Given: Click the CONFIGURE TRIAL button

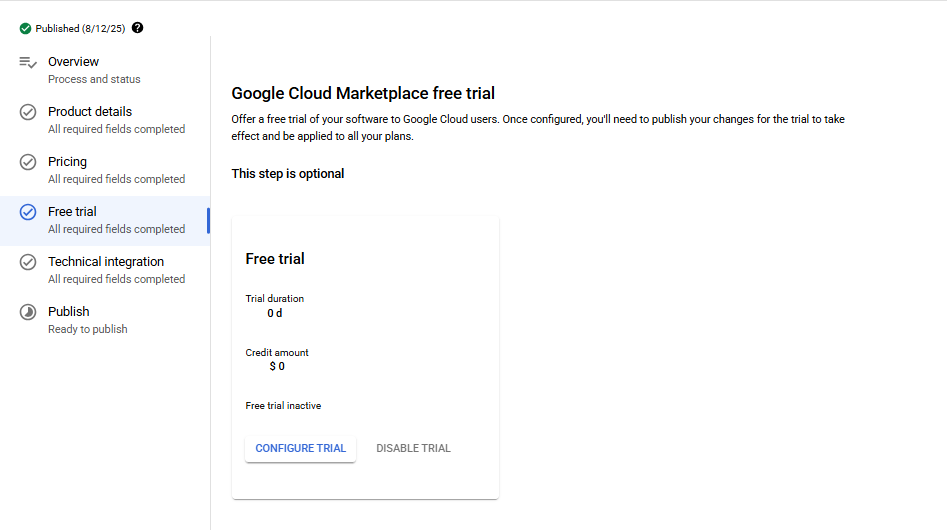Looking at the screenshot, I should tap(300, 449).
